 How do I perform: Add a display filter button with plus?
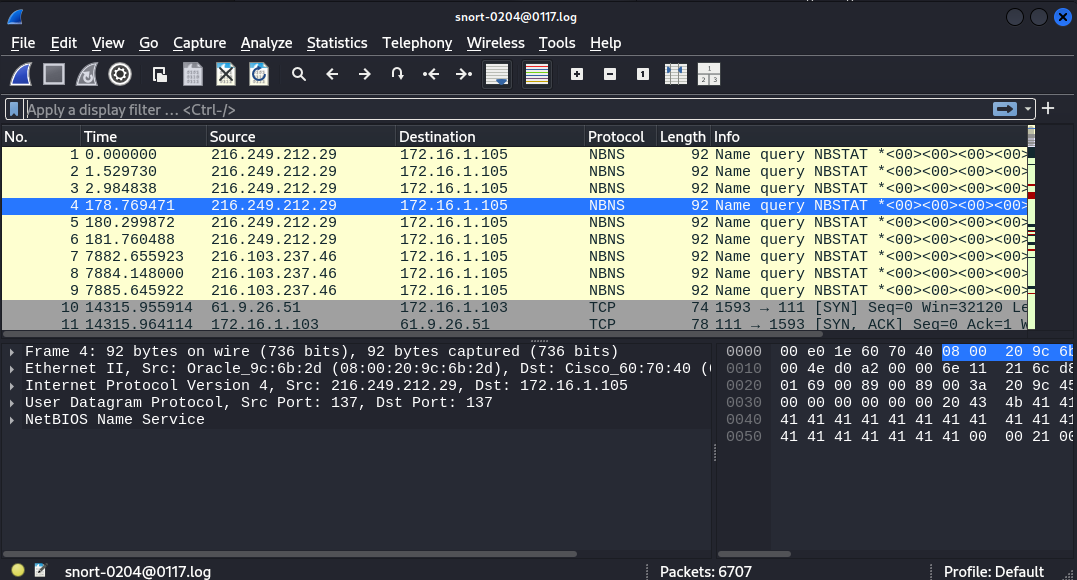click(x=1048, y=109)
